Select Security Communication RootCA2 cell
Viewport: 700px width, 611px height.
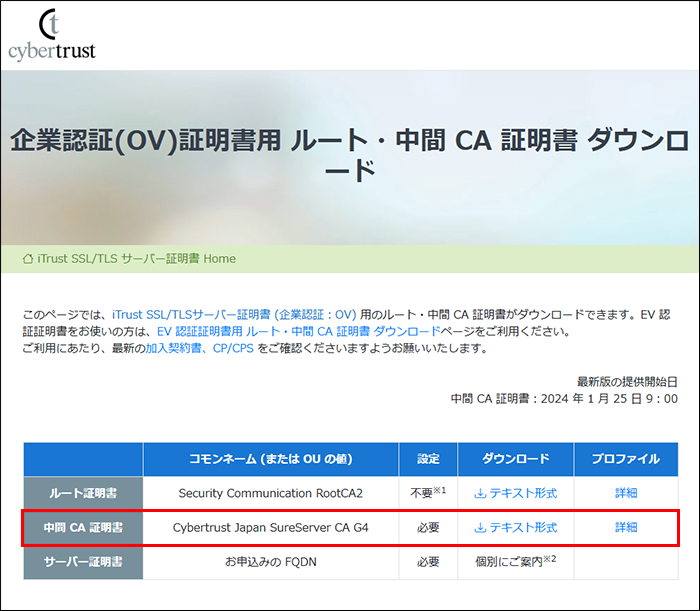pos(271,493)
